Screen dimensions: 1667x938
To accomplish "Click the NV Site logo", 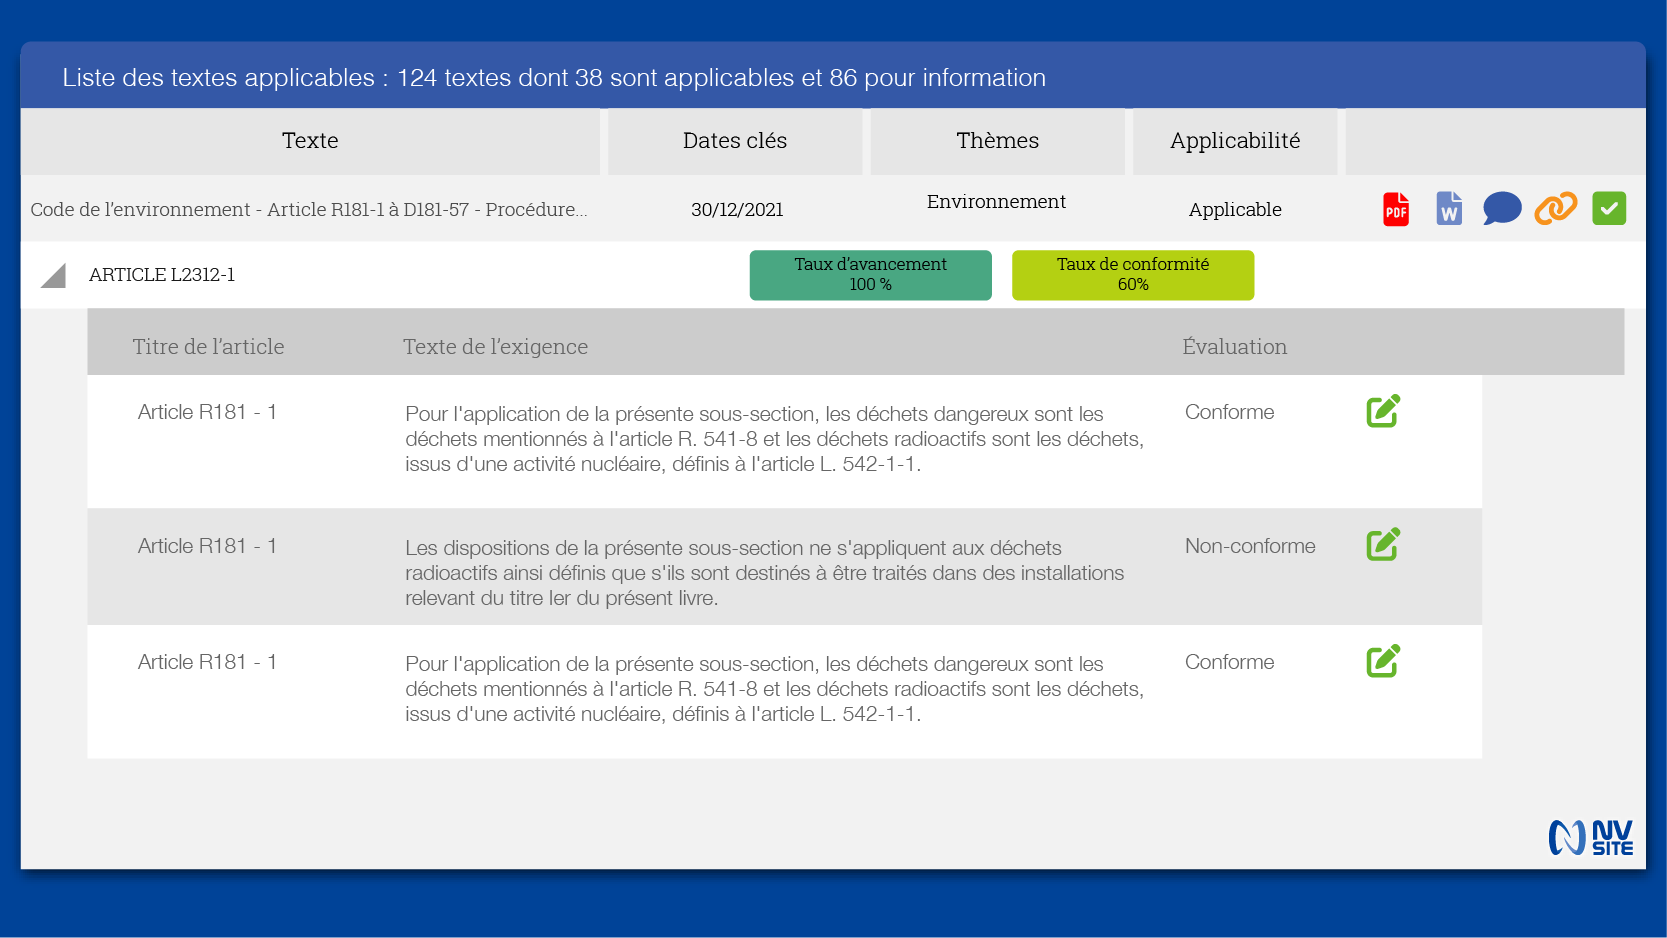I will coord(1591,838).
